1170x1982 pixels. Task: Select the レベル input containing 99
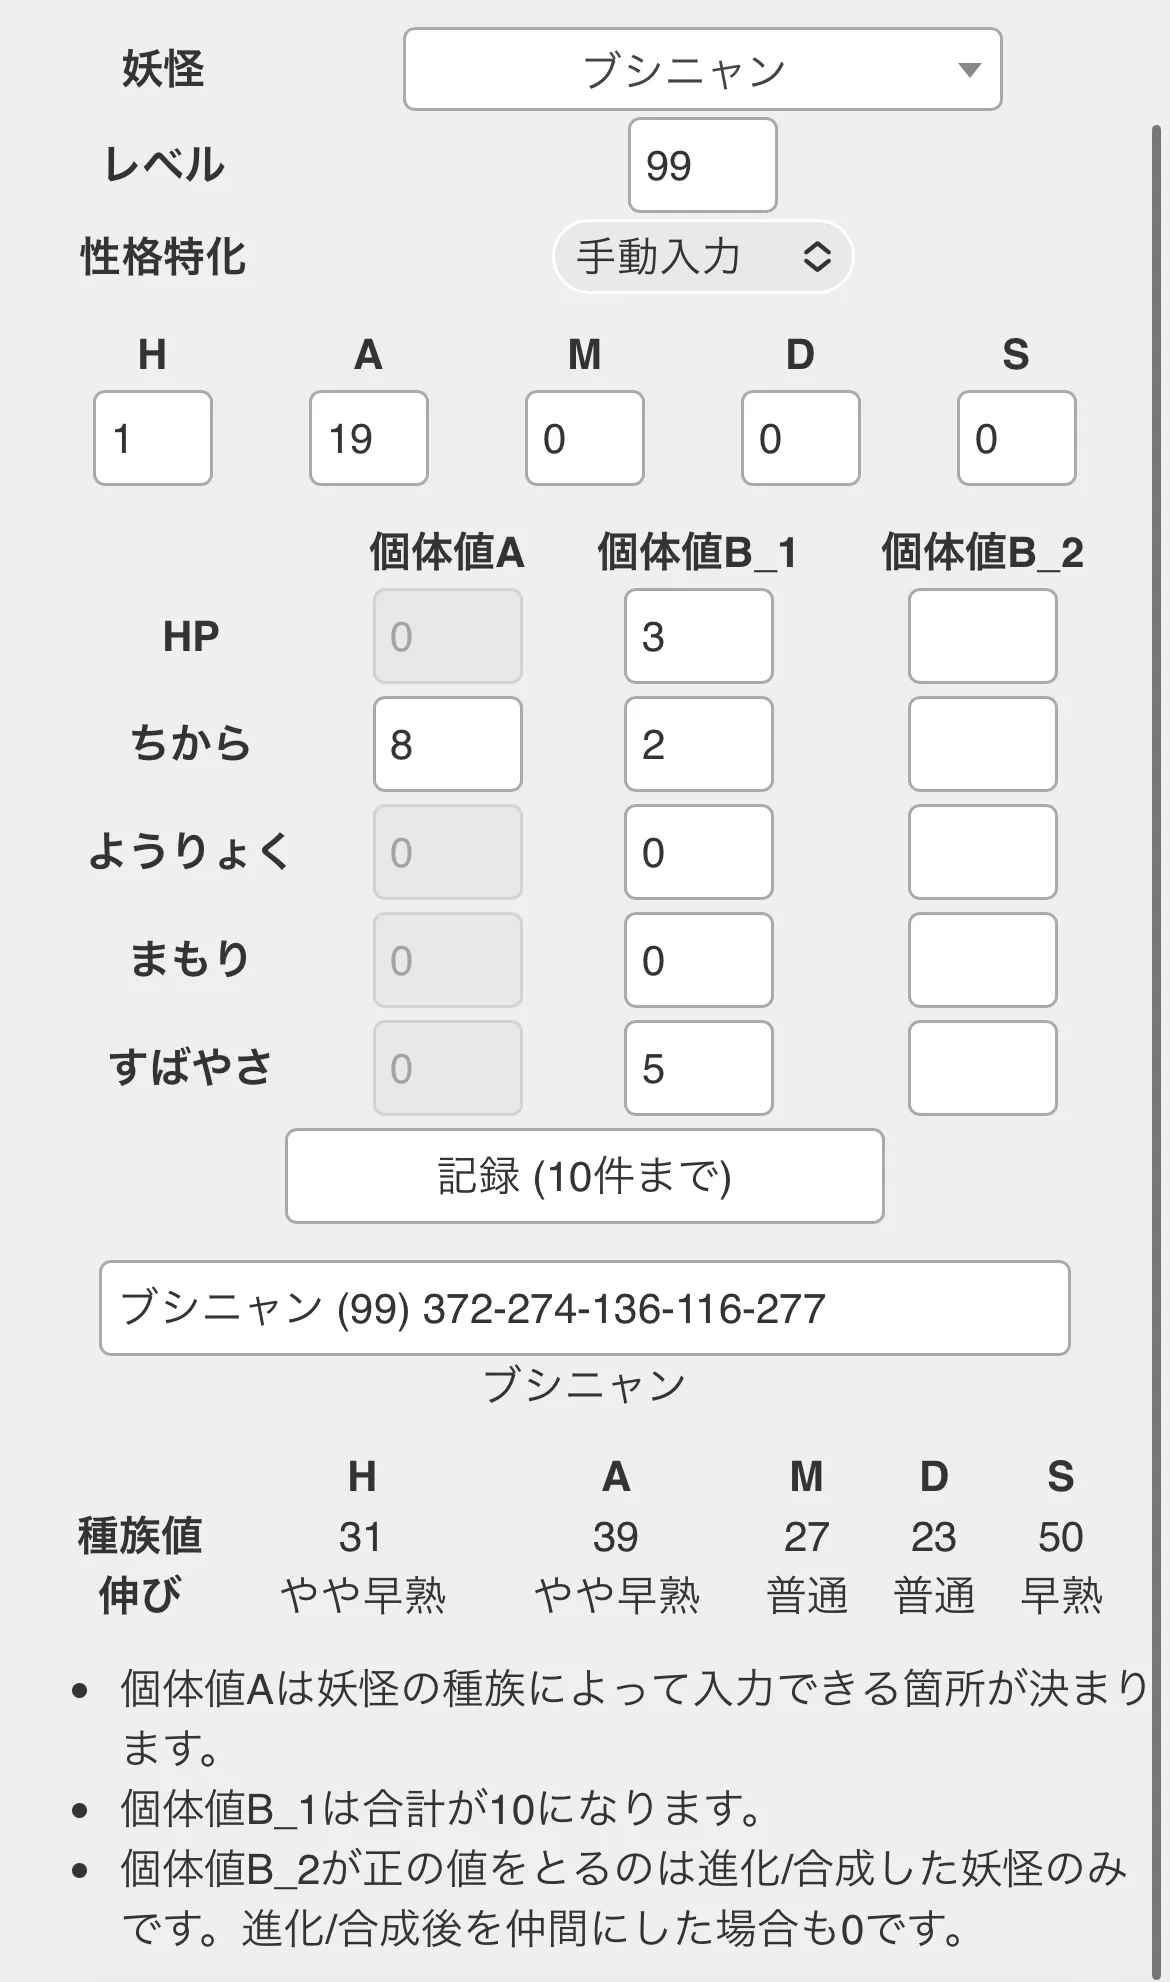point(701,168)
